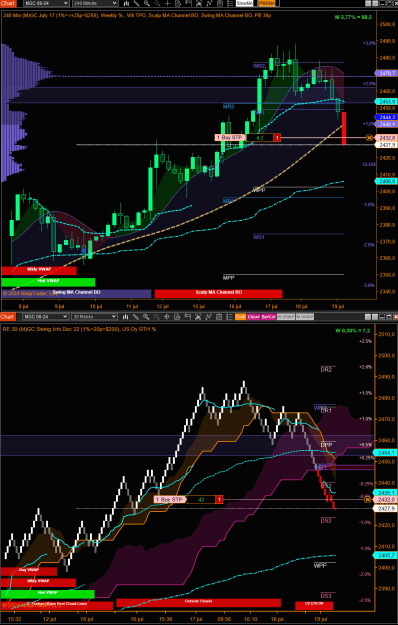Show data box icon in 30 Renko chart
The width and height of the screenshot is (398, 625).
pyautogui.click(x=177, y=317)
